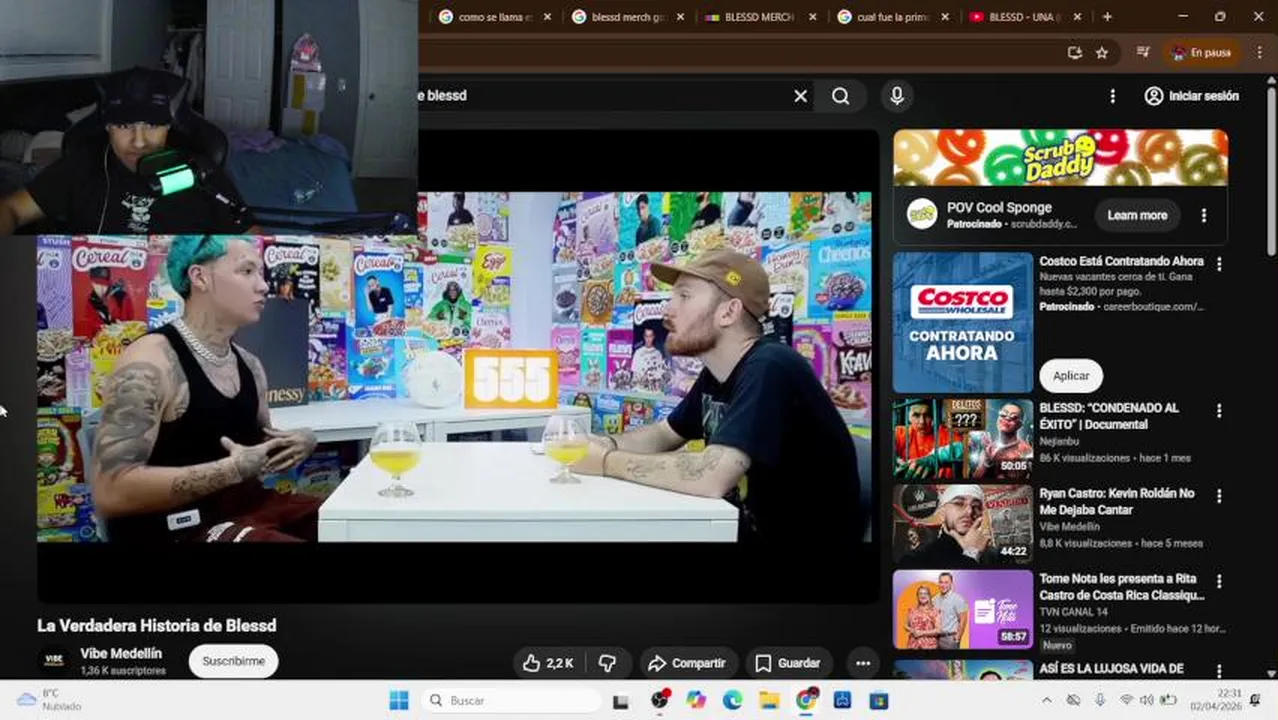Click the weather widget 8°C Nublado
The image size is (1278, 720).
(x=50, y=700)
